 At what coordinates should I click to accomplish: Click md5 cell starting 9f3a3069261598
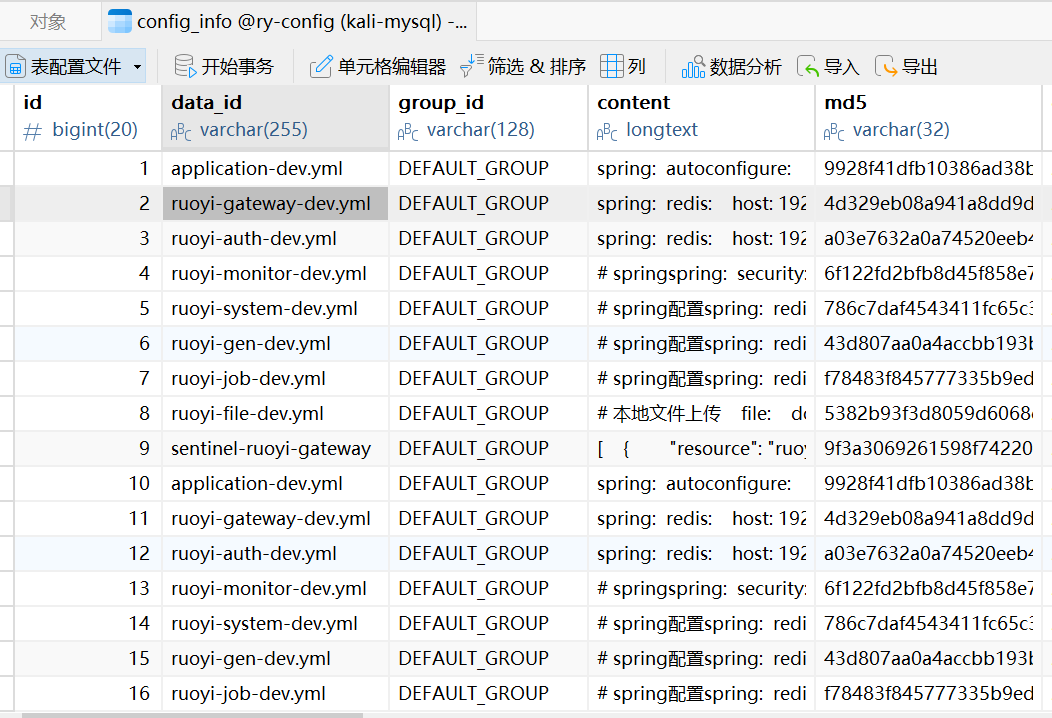coord(929,448)
